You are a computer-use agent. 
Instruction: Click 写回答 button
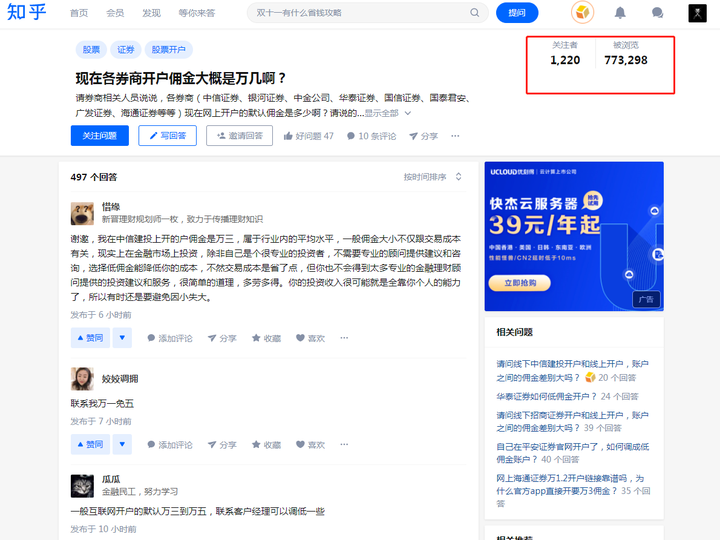pos(168,135)
